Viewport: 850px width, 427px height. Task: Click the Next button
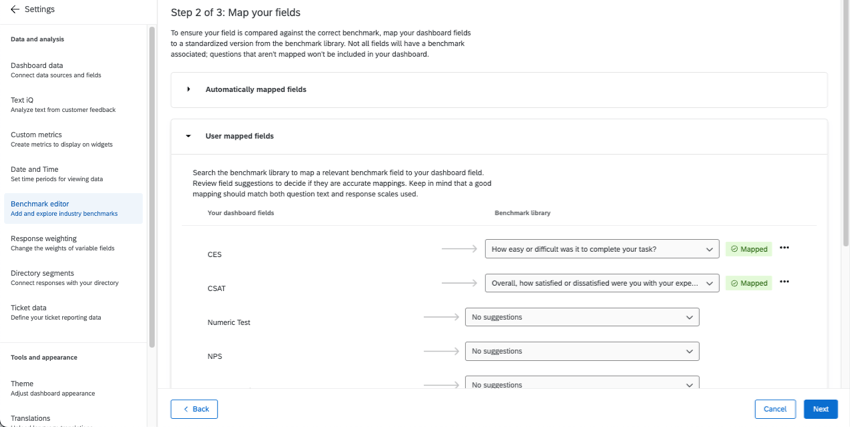point(820,409)
